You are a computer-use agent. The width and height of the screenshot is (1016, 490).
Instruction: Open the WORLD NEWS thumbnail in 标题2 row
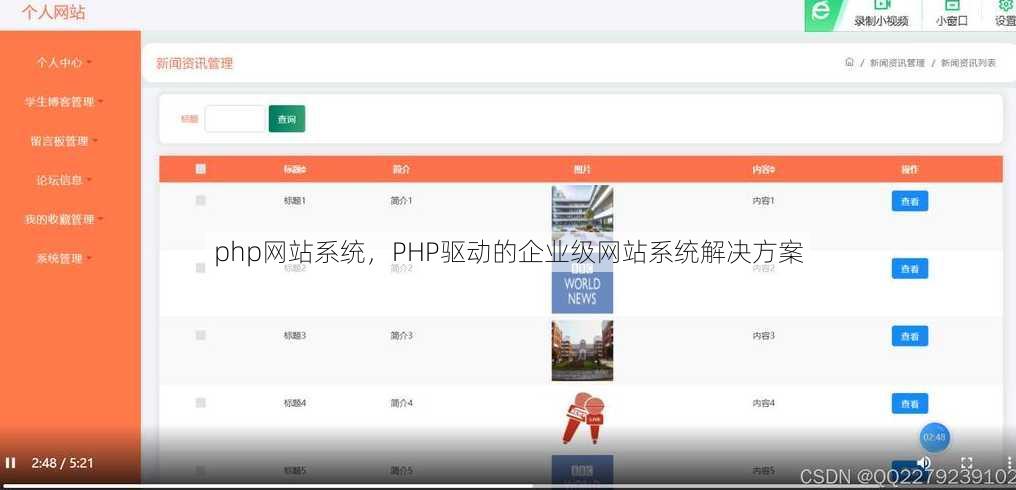(582, 285)
